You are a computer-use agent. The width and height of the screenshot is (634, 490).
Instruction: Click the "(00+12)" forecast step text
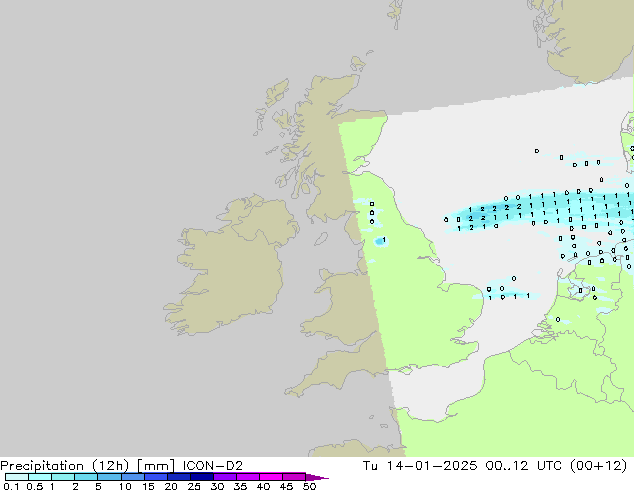(598, 466)
